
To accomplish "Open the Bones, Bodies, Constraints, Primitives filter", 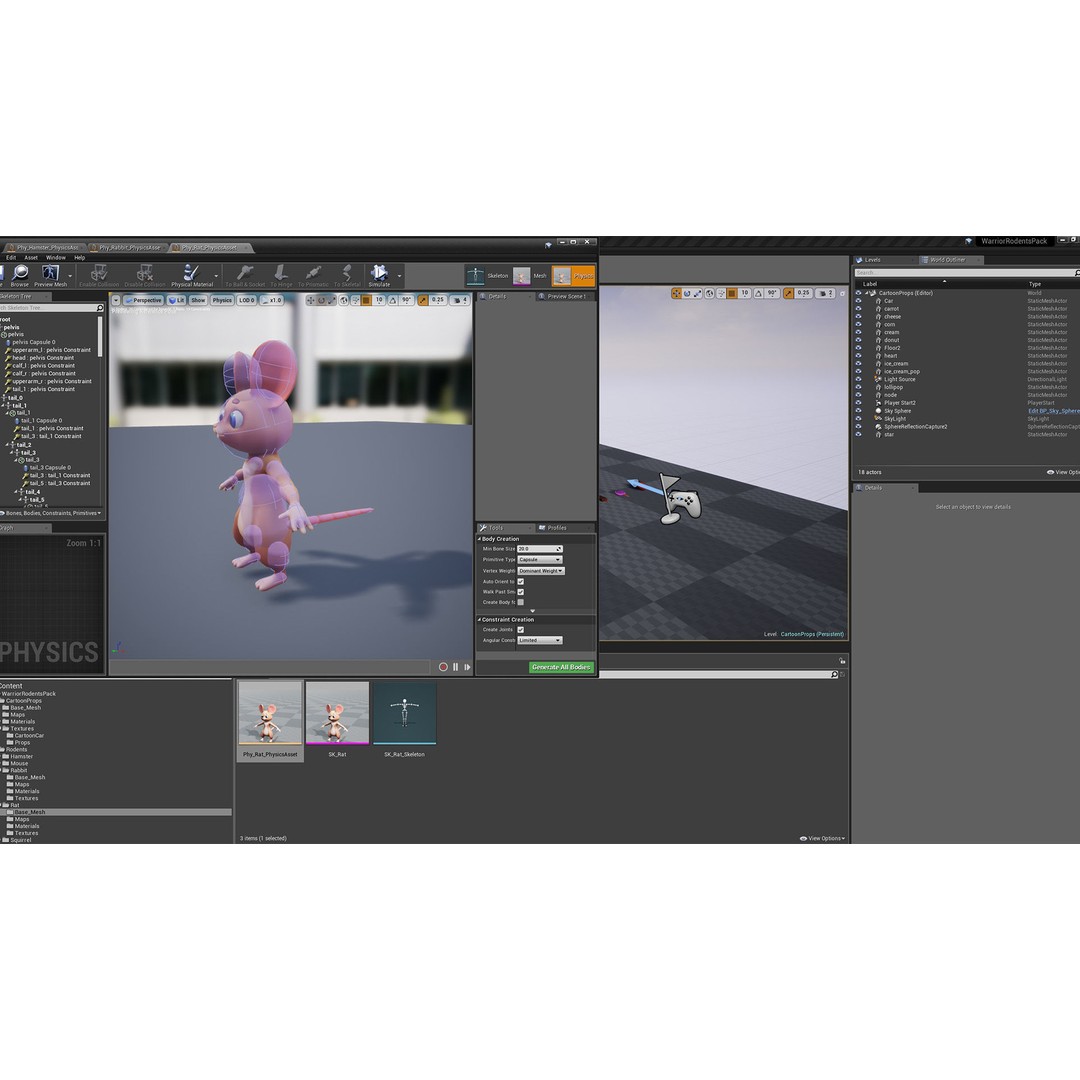I will pos(52,513).
